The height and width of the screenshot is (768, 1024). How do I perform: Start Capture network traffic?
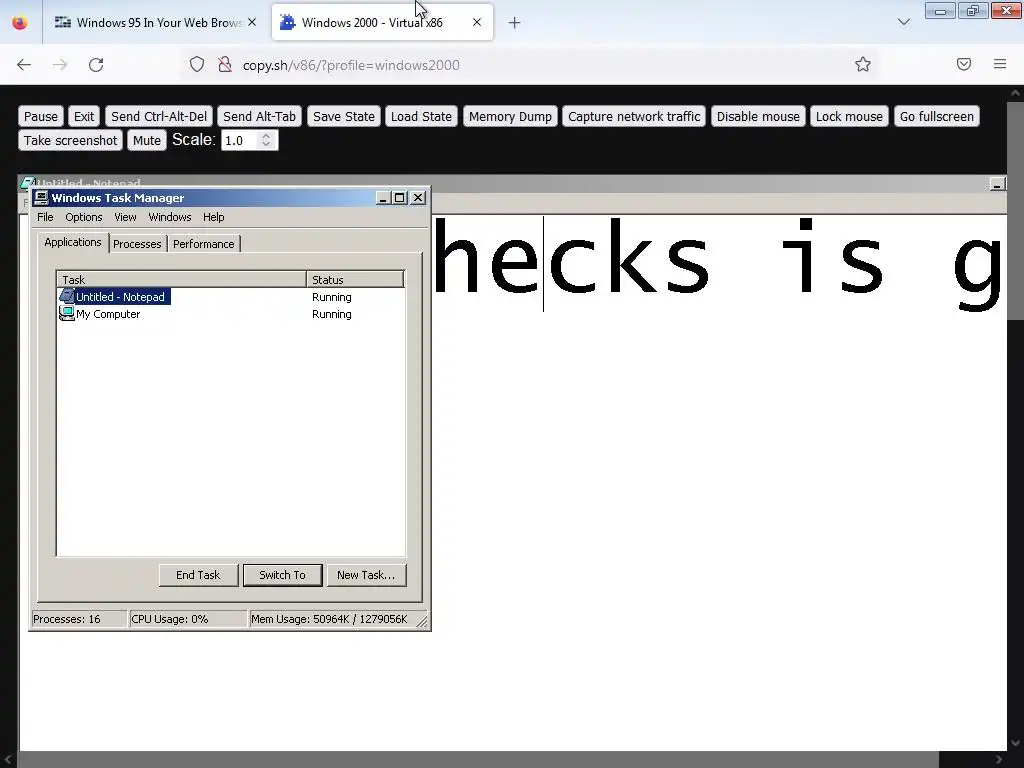(633, 116)
